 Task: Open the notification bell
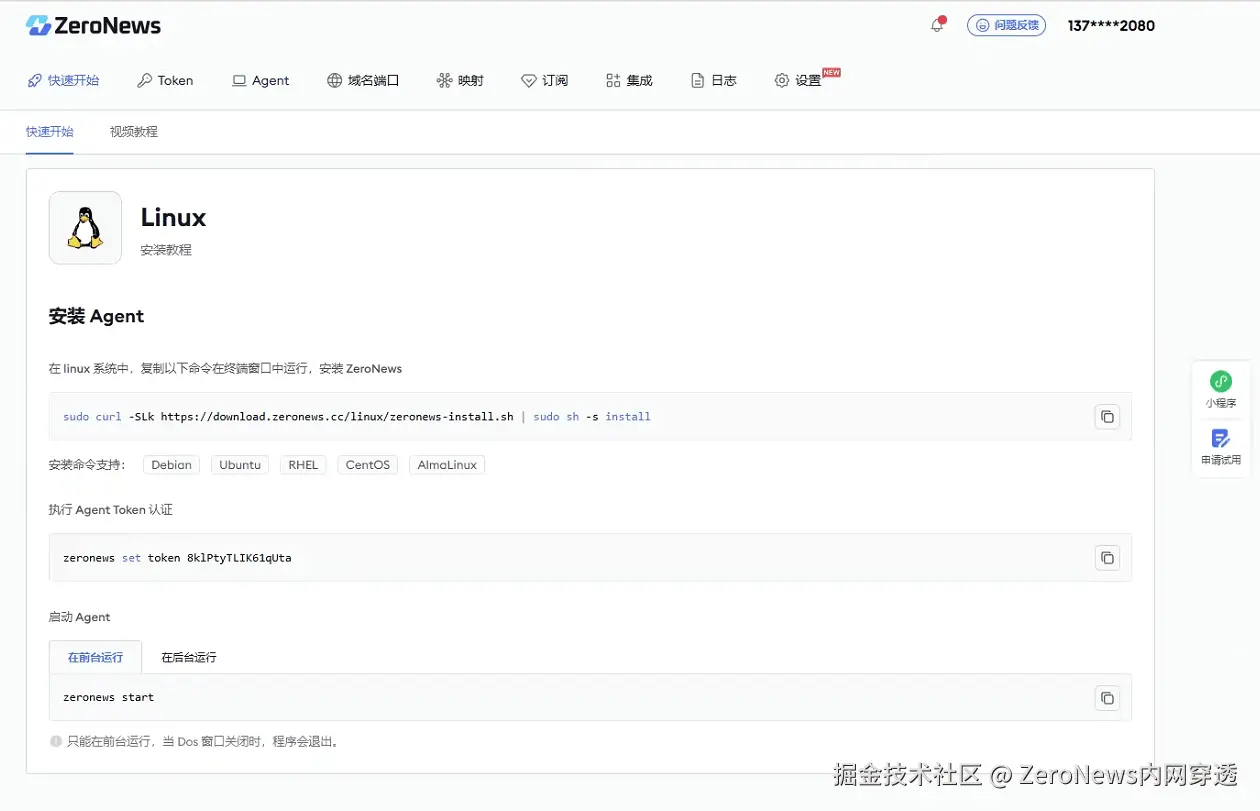click(937, 25)
